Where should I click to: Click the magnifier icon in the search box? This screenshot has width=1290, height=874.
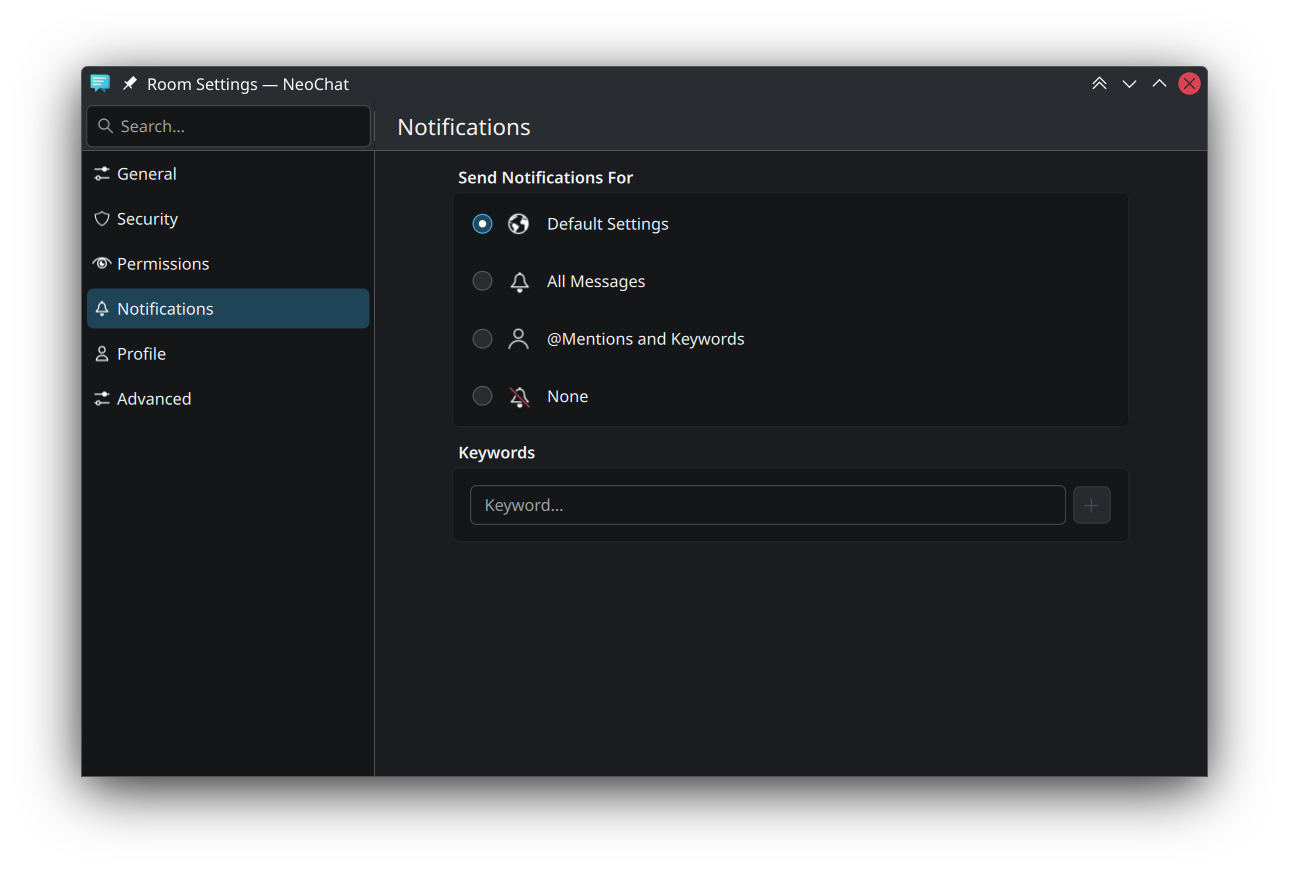click(105, 127)
